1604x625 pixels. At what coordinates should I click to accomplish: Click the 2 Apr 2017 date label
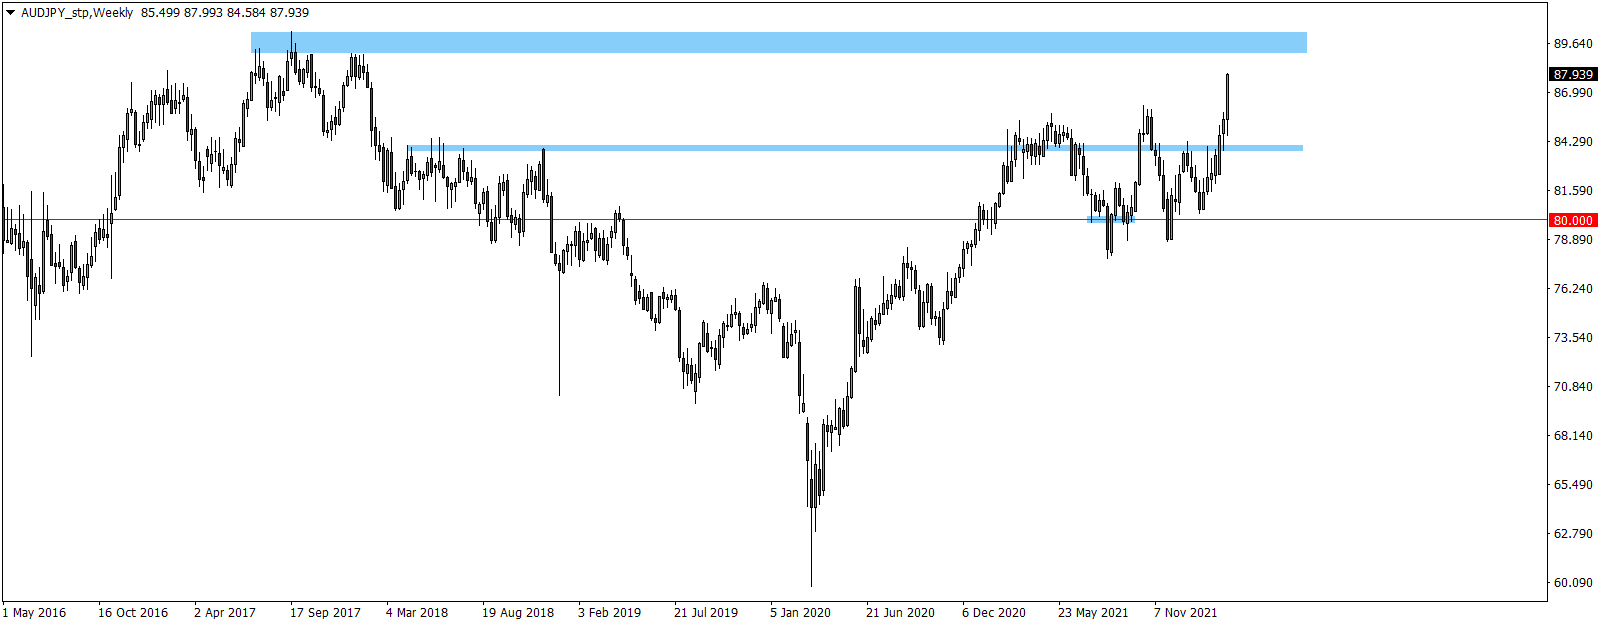225,612
